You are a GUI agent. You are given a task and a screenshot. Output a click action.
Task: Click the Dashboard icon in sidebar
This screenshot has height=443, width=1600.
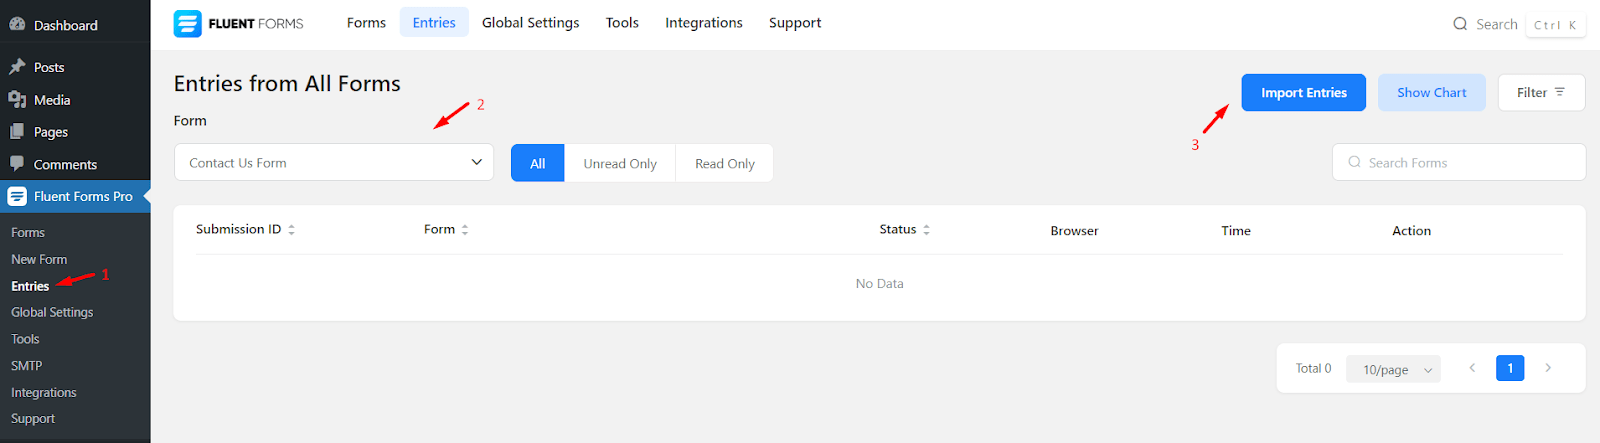[17, 24]
